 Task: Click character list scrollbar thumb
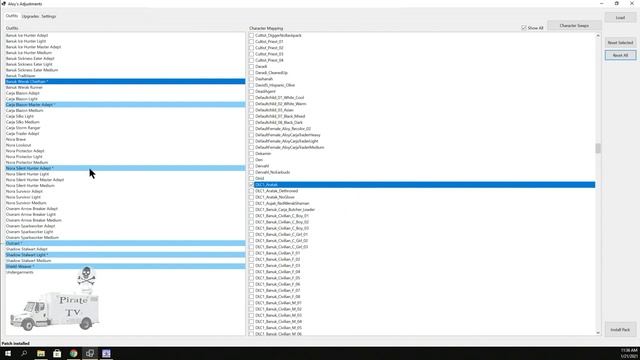pos(598,149)
